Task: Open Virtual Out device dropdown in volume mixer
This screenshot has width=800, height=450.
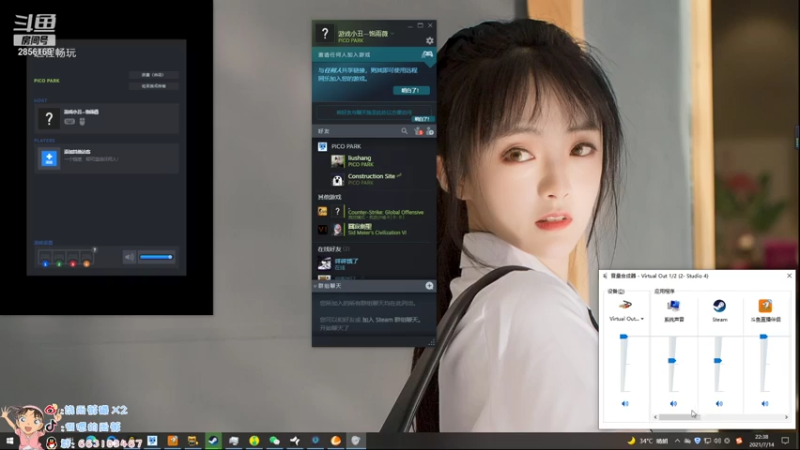Action: [627, 319]
